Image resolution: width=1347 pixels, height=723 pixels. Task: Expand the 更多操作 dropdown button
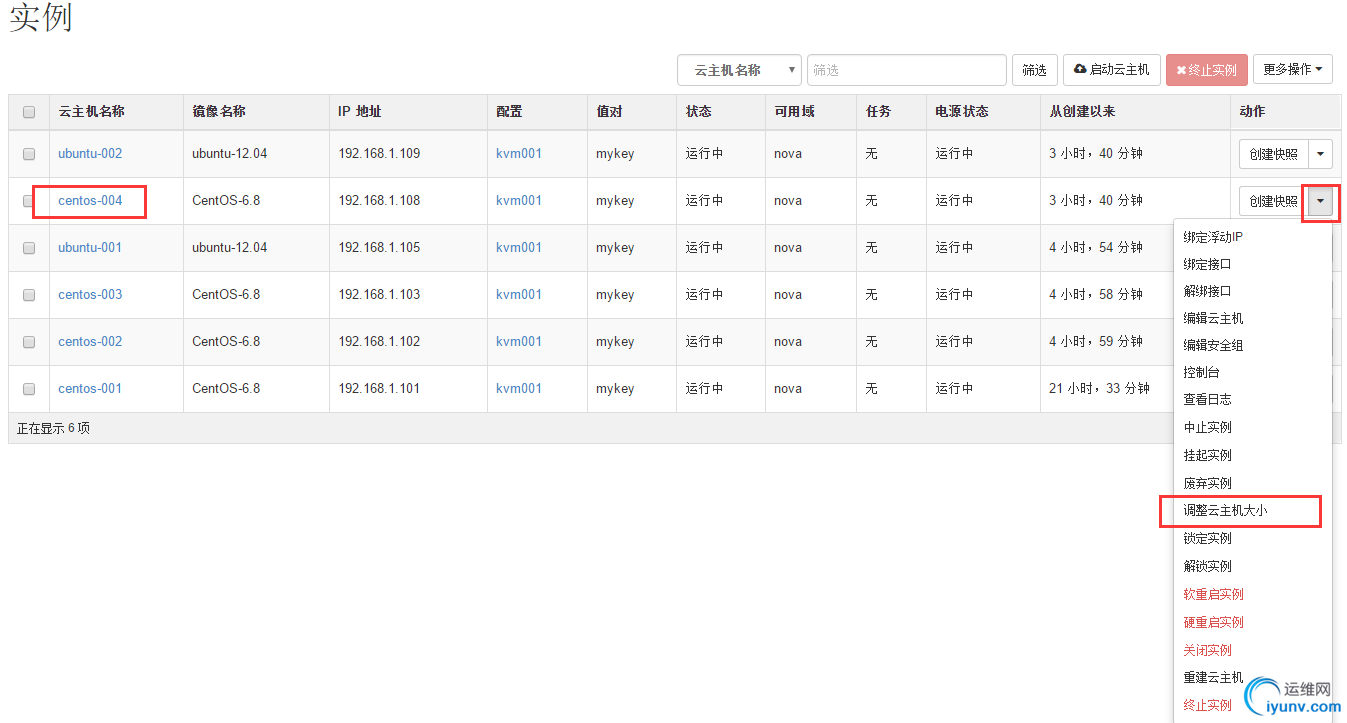pyautogui.click(x=1293, y=70)
